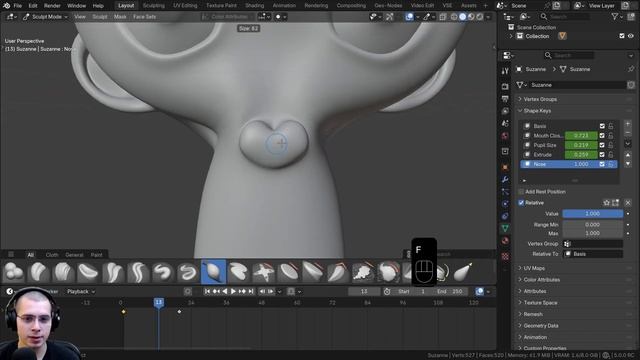Toggle X-ray view in viewport header
Viewport: 640px width, 360px height.
click(442, 17)
